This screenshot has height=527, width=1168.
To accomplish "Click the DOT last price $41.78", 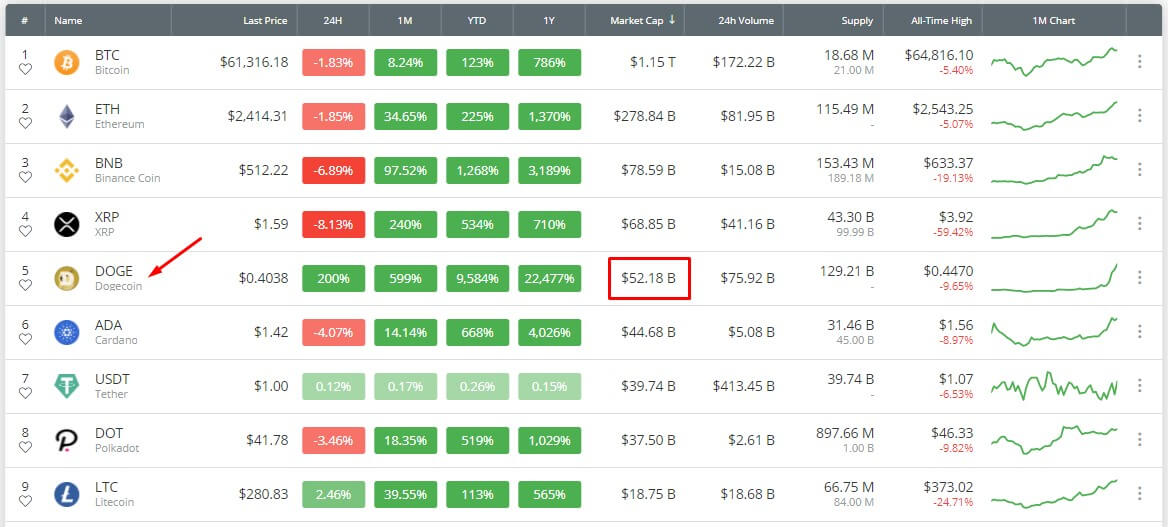I will click(x=267, y=441).
